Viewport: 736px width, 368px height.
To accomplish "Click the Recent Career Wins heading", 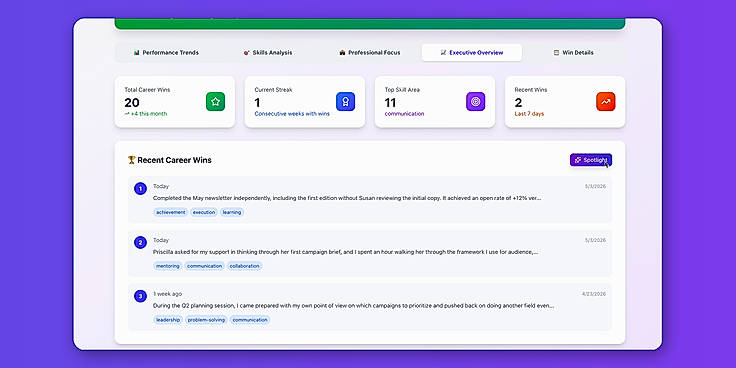I will point(174,160).
